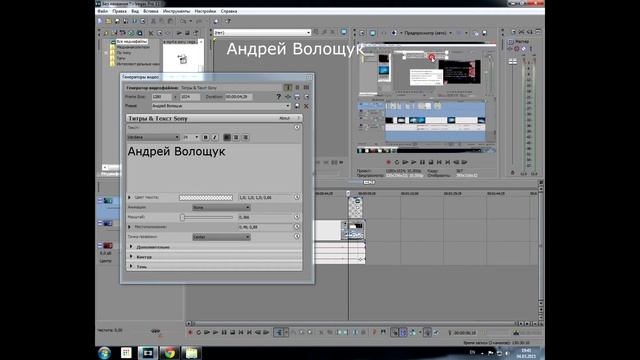Open the Вставка menu
Viewport: 640px width, 360px height.
click(151, 11)
